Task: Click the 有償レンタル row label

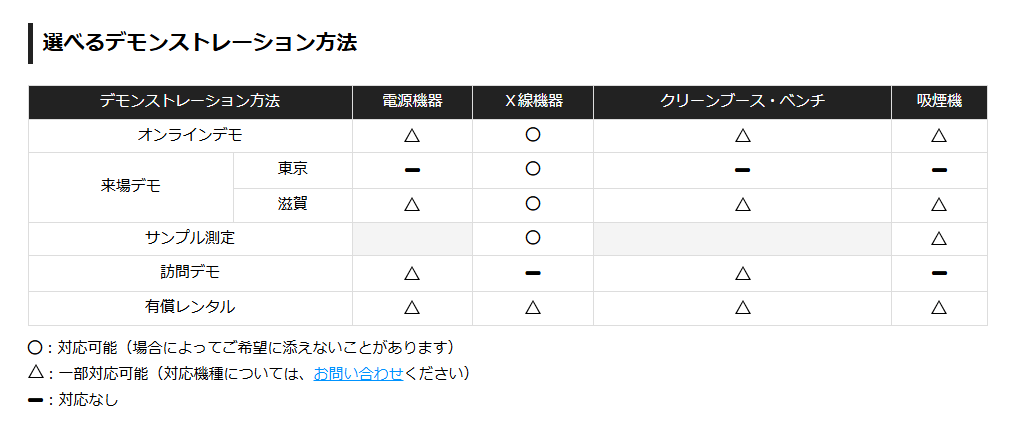Action: coord(190,307)
